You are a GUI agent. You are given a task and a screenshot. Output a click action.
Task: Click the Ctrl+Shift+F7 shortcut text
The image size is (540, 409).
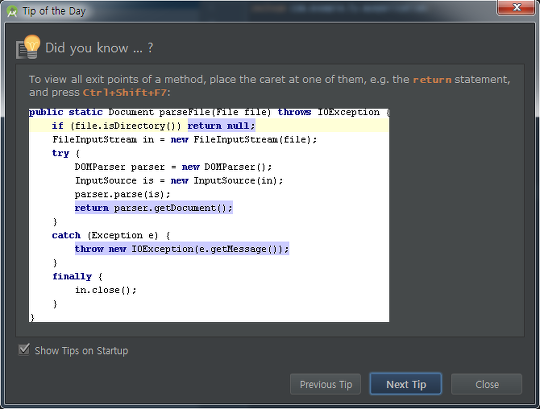point(125,93)
